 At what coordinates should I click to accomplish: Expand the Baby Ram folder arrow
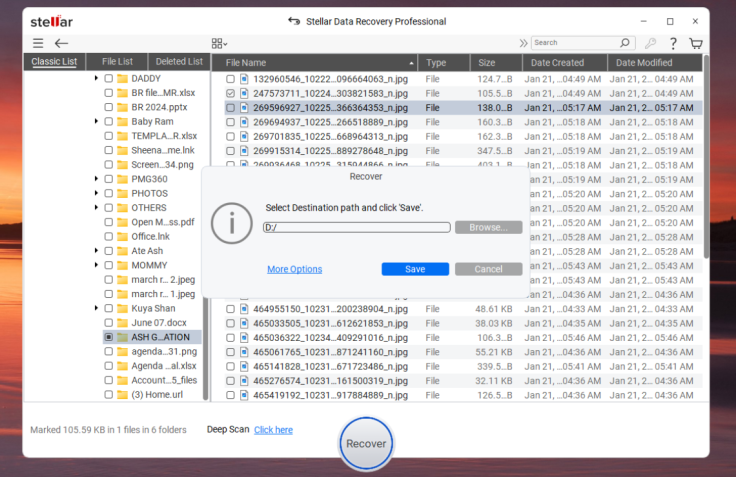96,121
